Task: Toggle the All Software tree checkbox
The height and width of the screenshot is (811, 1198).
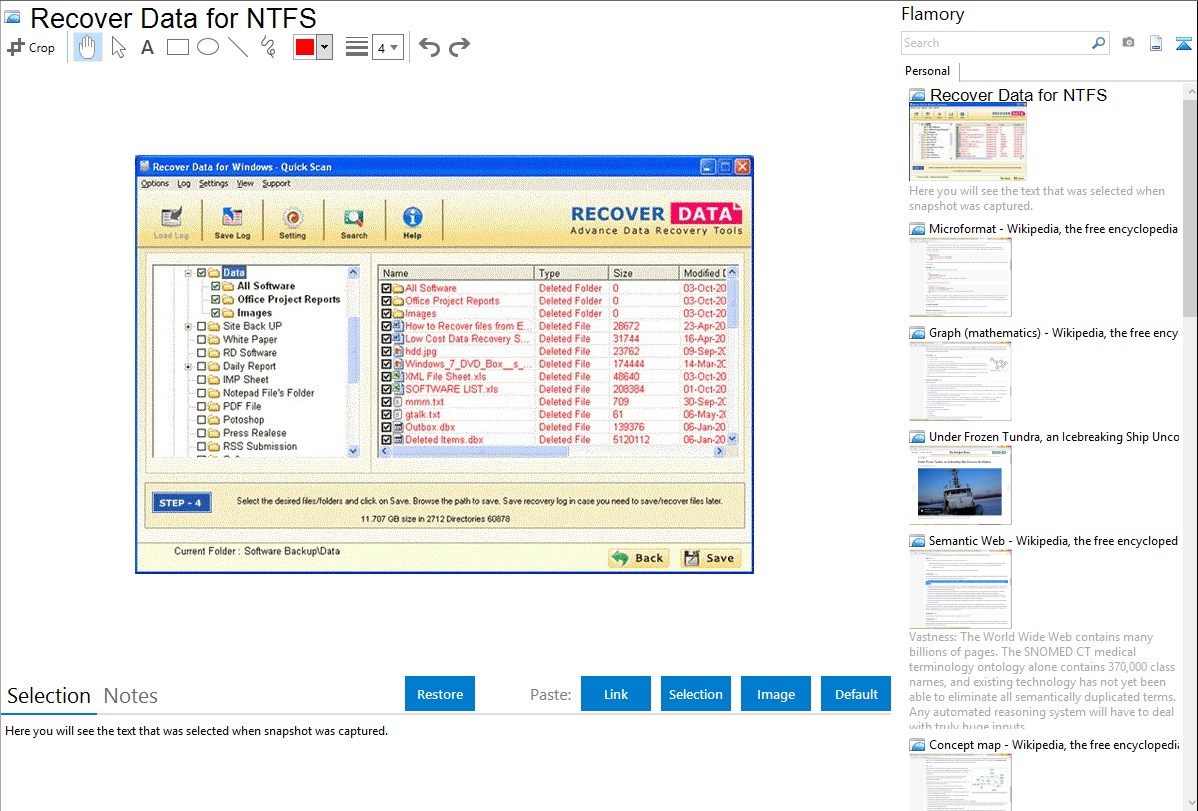Action: 215,286
